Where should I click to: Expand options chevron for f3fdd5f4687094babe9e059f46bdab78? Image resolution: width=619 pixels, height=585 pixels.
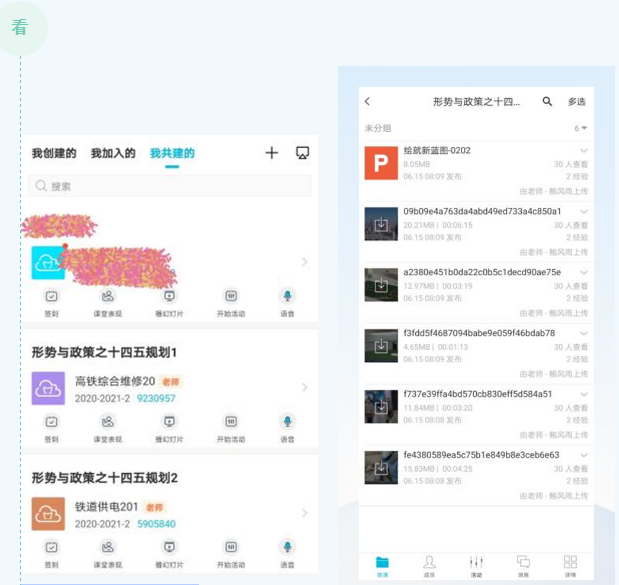[584, 333]
